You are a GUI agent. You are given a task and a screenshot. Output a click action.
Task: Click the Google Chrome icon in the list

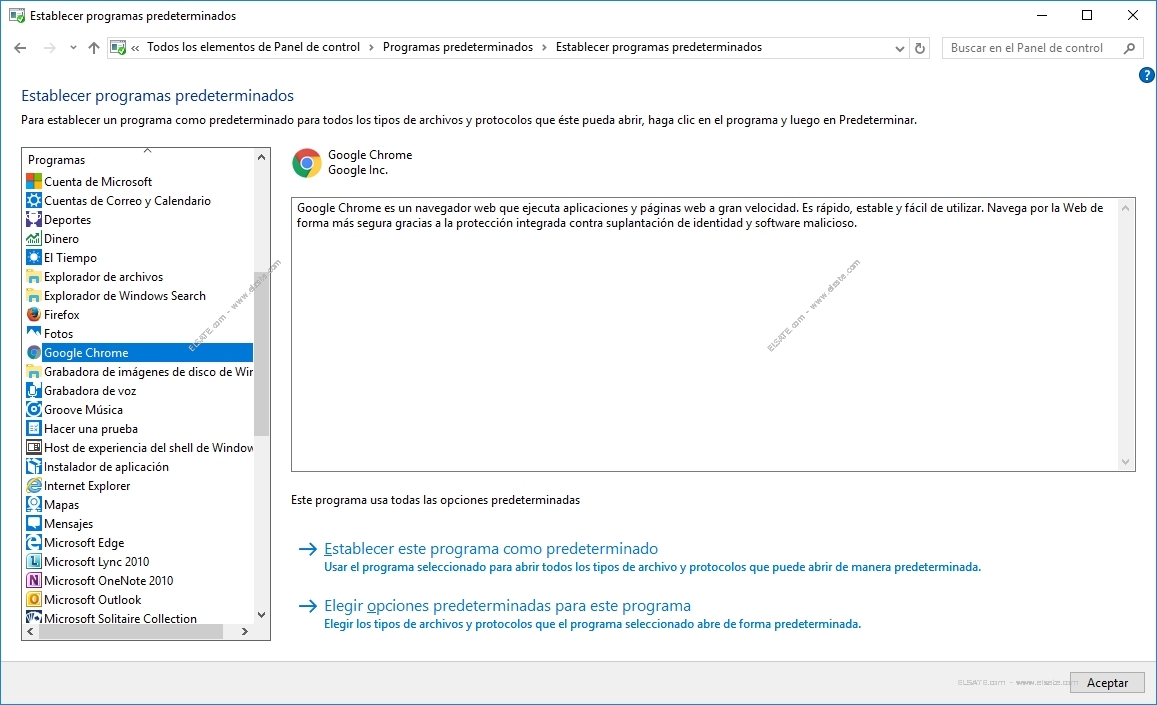click(34, 353)
